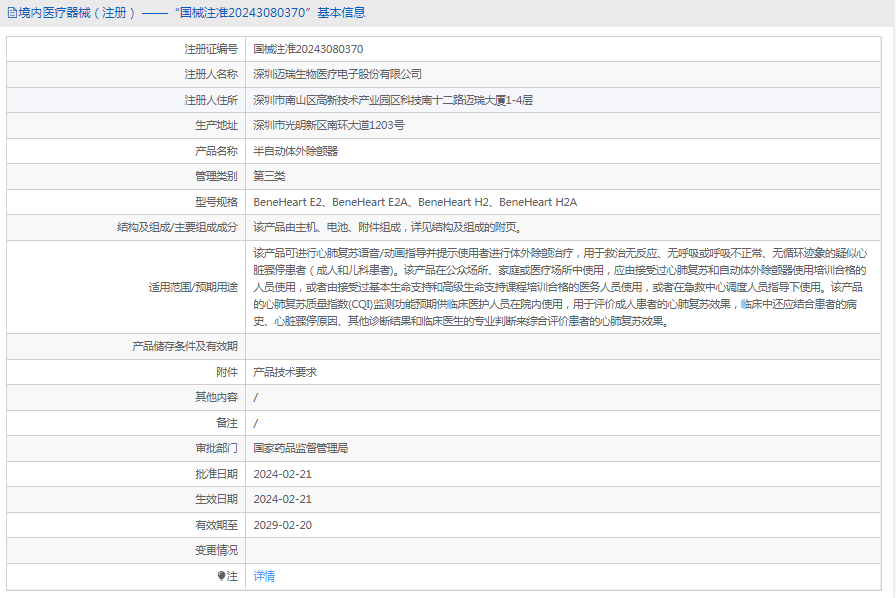Click the 生产地址 label
Viewport: 896px width, 598px height.
(x=216, y=125)
